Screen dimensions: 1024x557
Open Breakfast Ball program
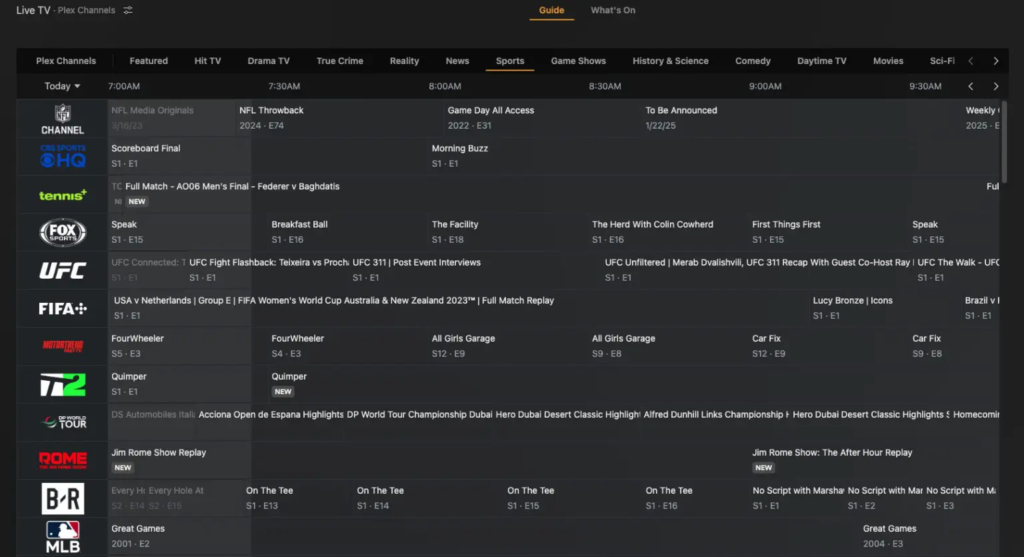348,232
